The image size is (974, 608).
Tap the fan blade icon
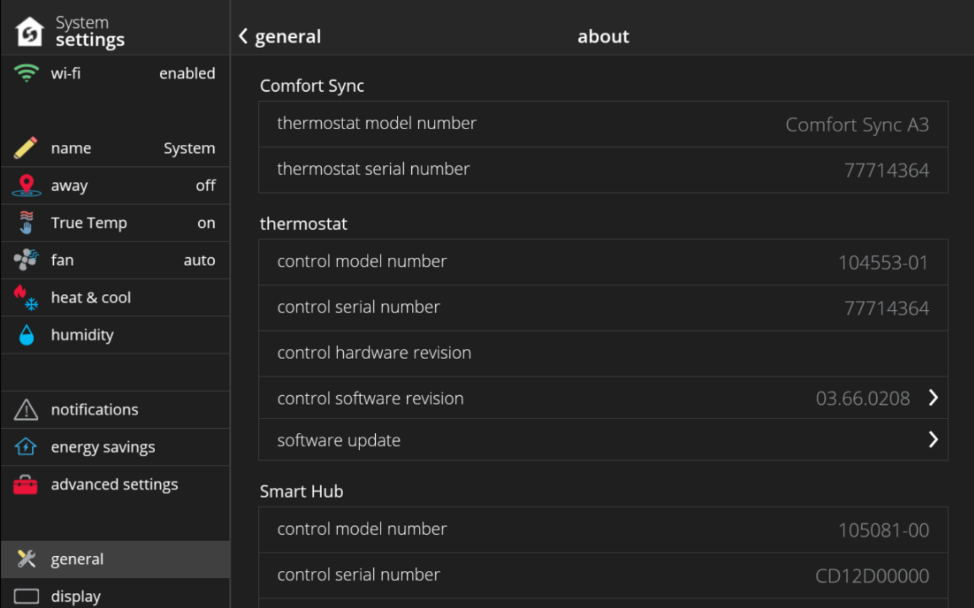point(26,260)
